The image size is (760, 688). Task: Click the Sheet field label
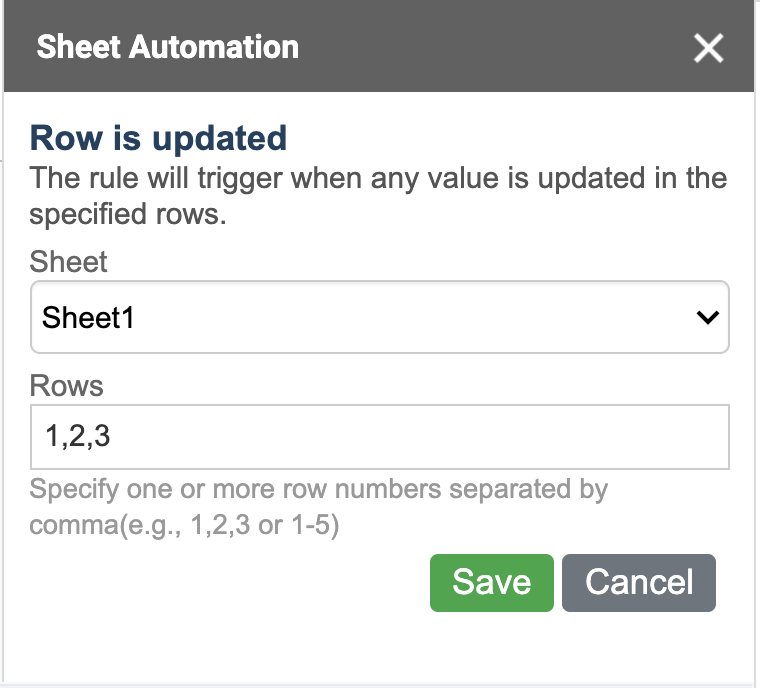coord(68,262)
